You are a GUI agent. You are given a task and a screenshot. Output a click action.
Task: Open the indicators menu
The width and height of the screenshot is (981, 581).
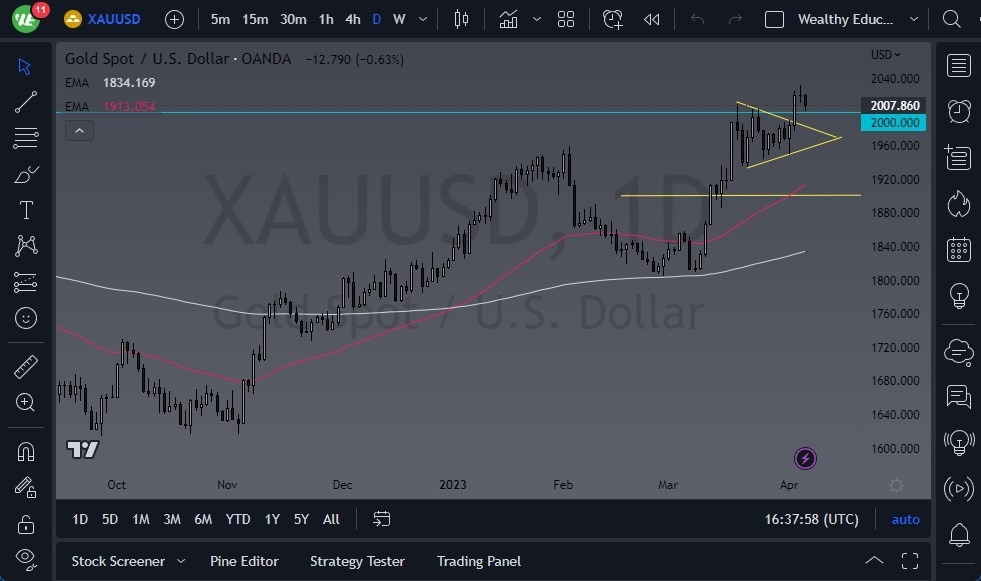coord(508,19)
